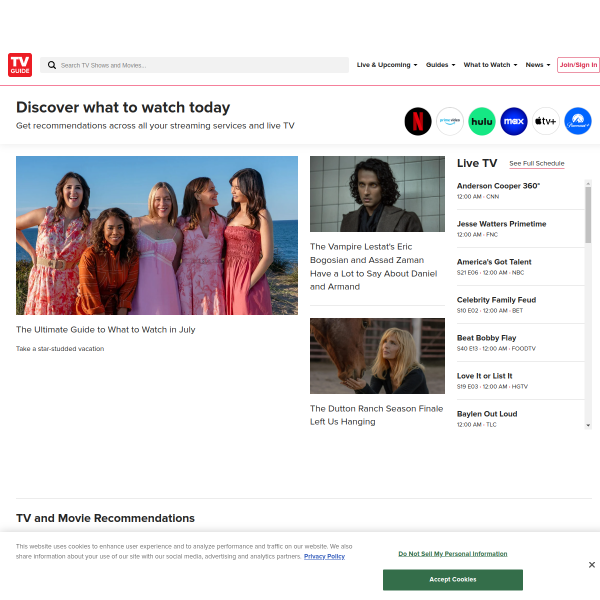The image size is (600, 600).
Task: Click the Live TV section heading
Action: (x=477, y=163)
